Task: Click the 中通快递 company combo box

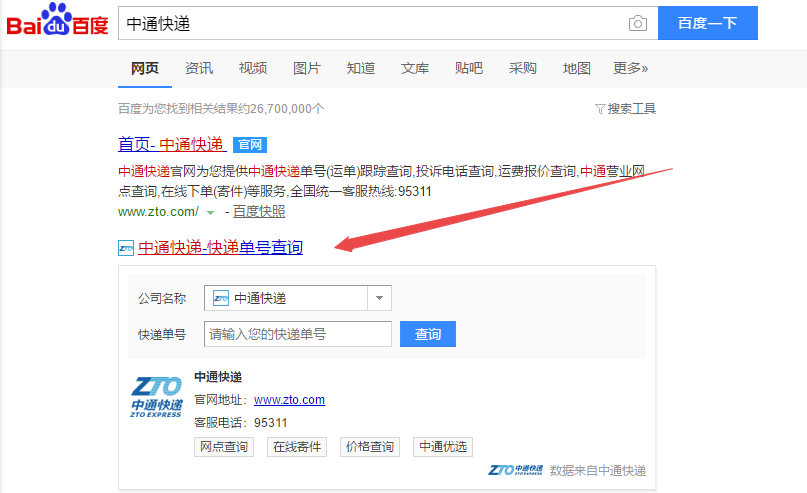Action: 297,298
